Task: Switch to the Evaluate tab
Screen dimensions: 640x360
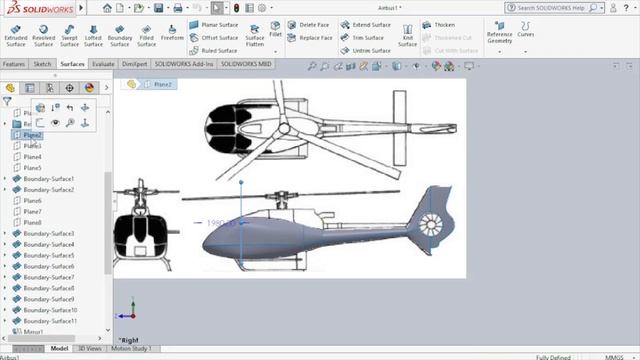Action: tap(103, 64)
